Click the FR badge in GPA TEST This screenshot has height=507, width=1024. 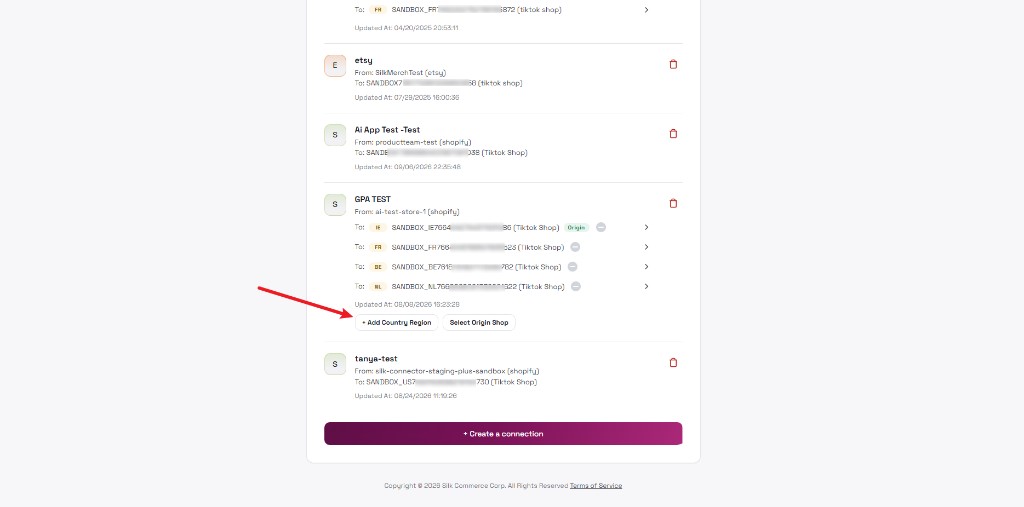[377, 247]
